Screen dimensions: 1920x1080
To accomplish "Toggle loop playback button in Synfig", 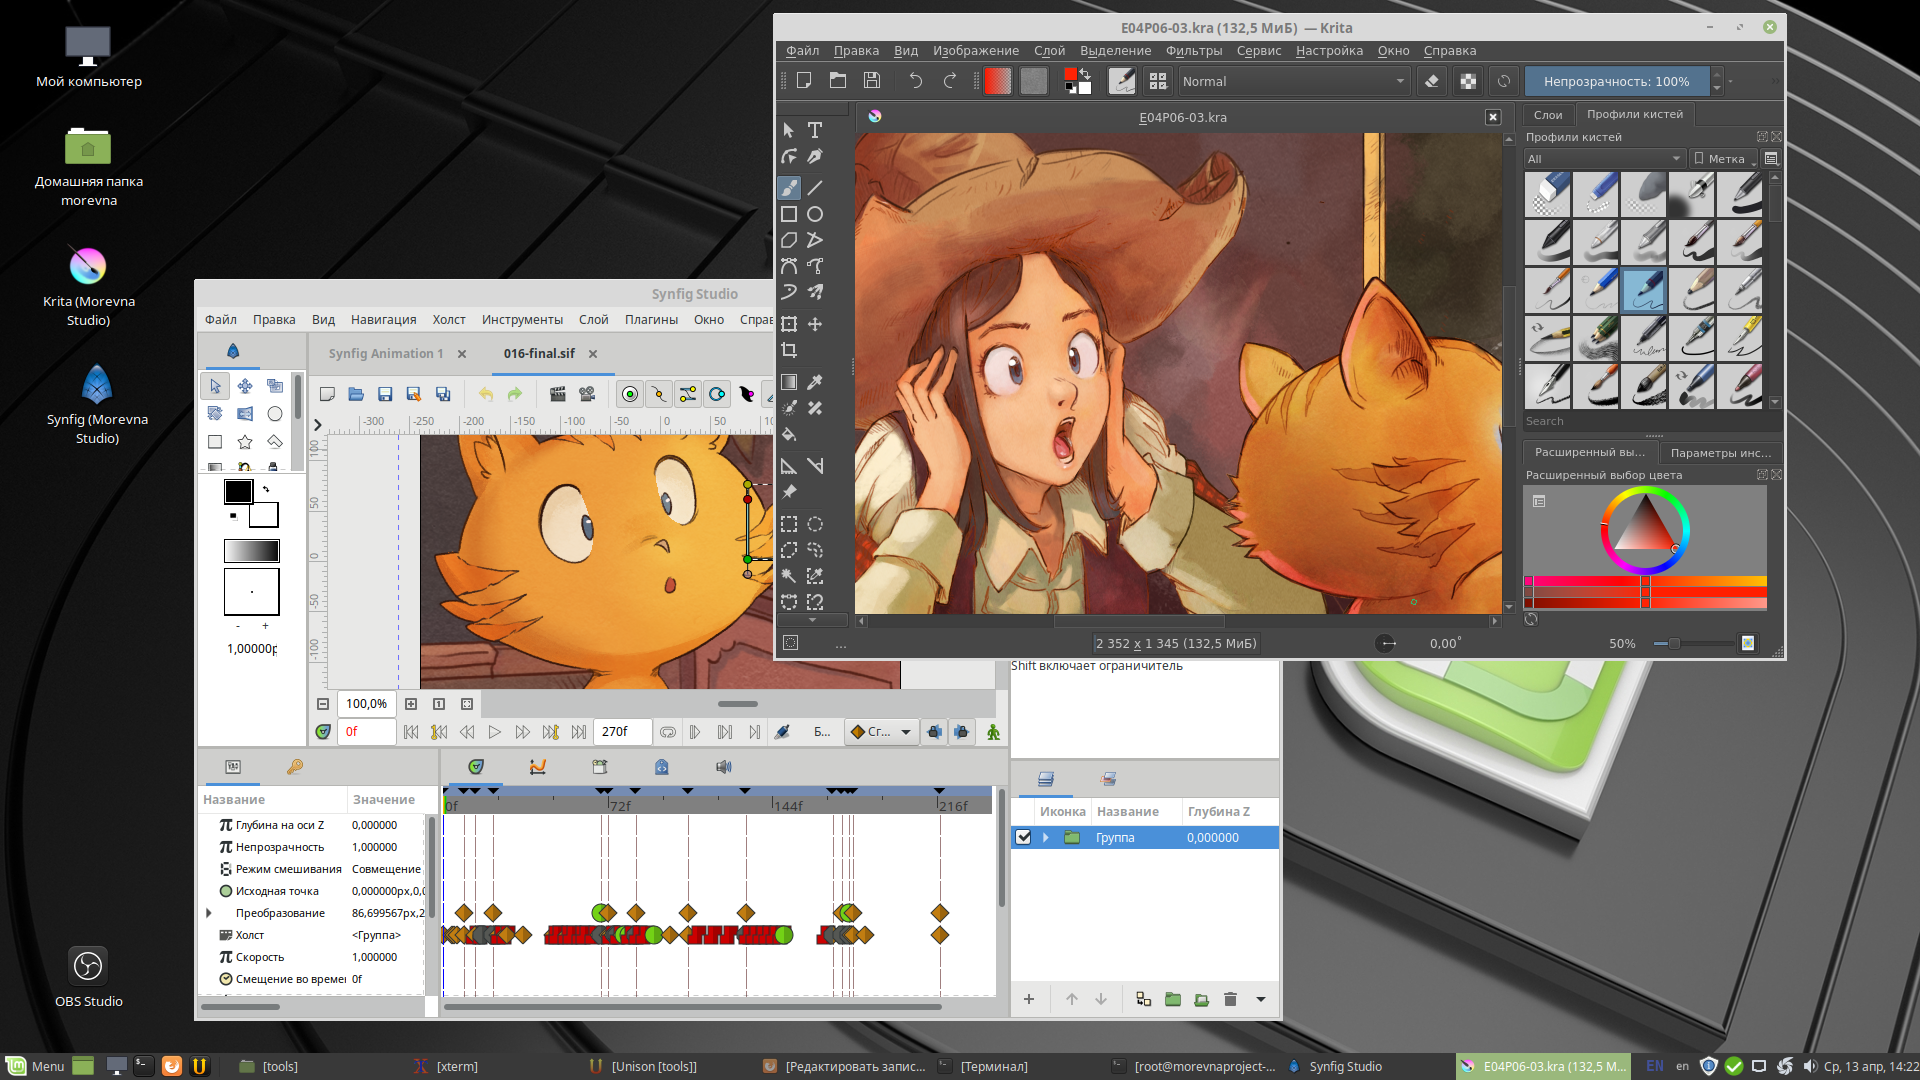I will [x=668, y=732].
